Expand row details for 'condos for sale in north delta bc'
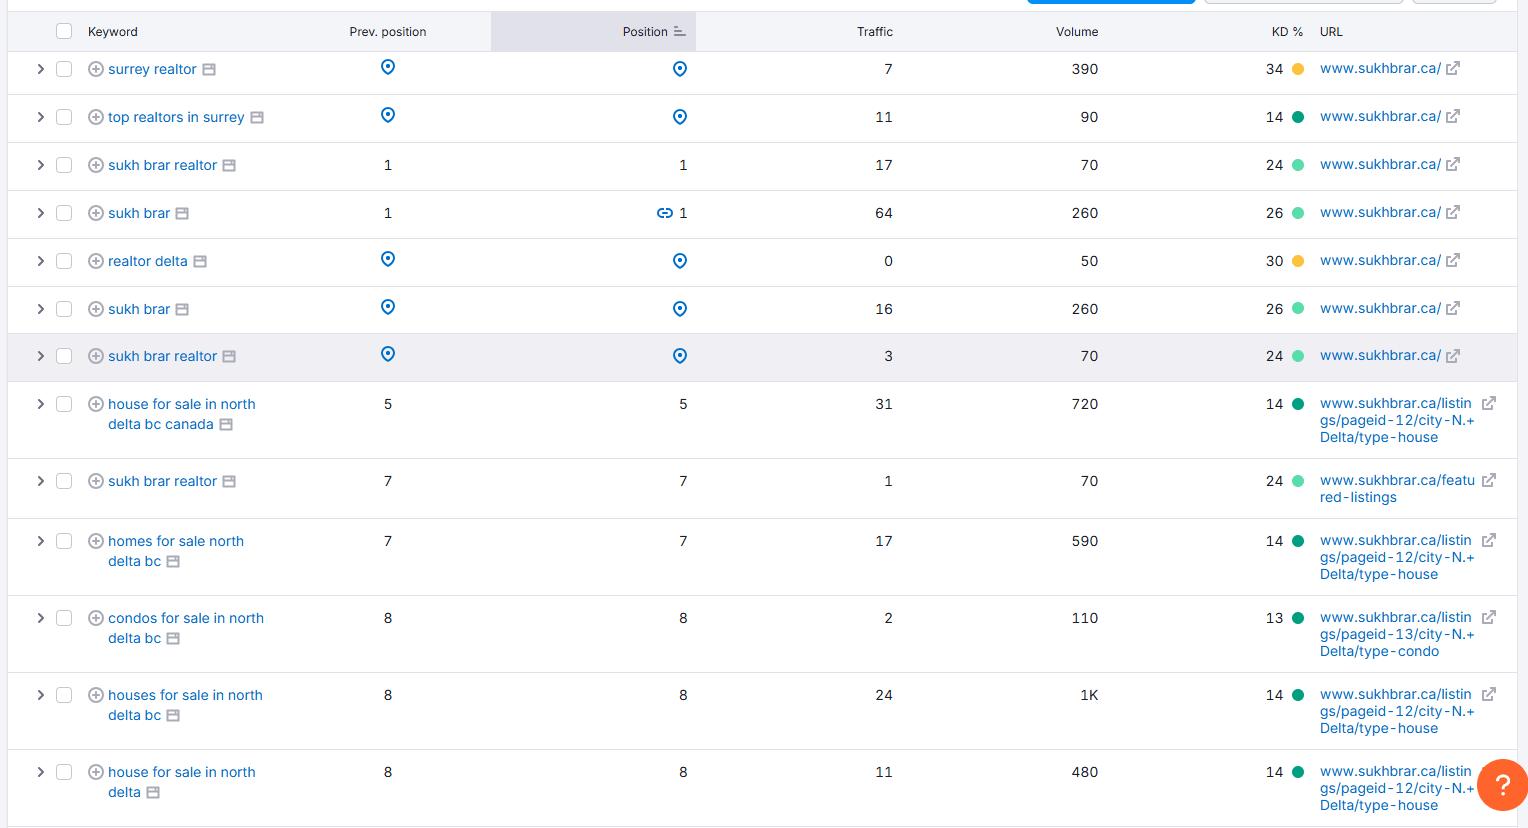 pyautogui.click(x=40, y=618)
